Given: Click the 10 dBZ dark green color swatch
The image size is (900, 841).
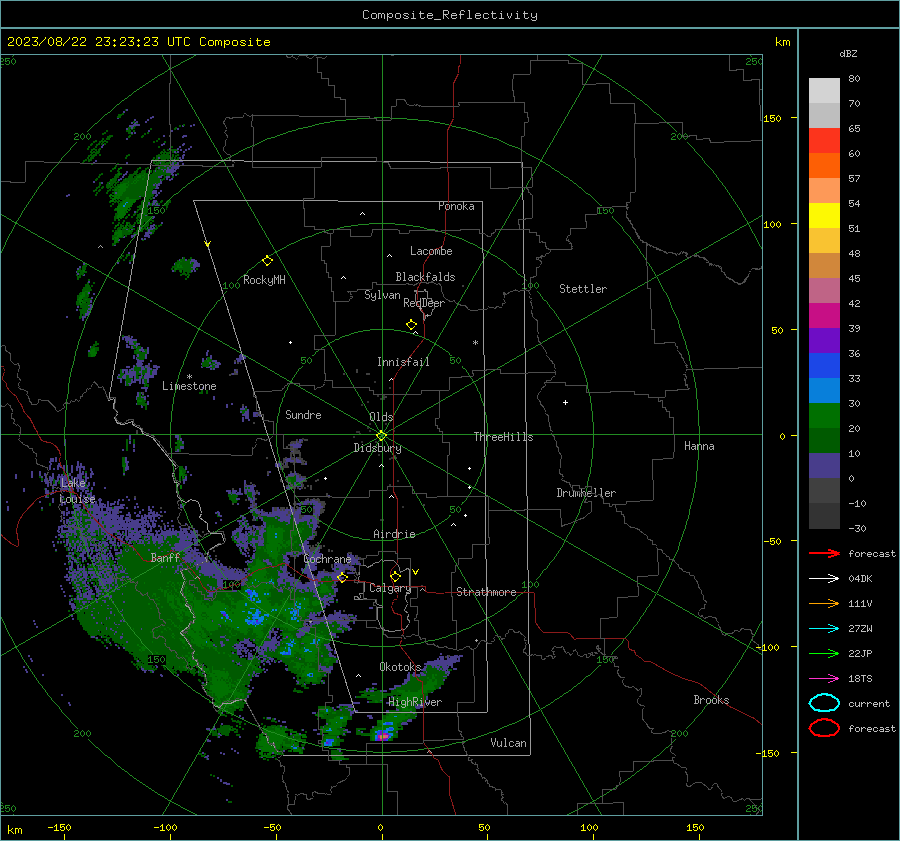Looking at the screenshot, I should (824, 440).
